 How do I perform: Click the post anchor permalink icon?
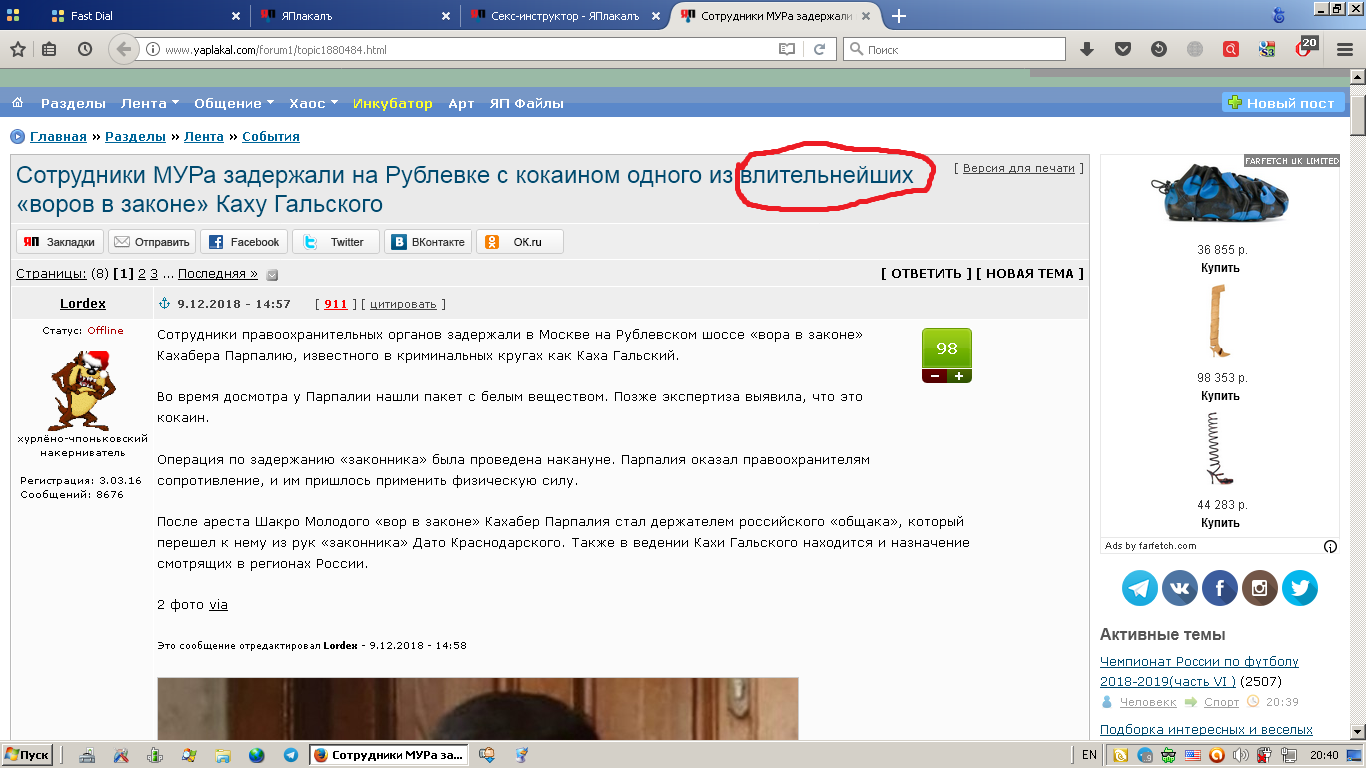point(166,304)
